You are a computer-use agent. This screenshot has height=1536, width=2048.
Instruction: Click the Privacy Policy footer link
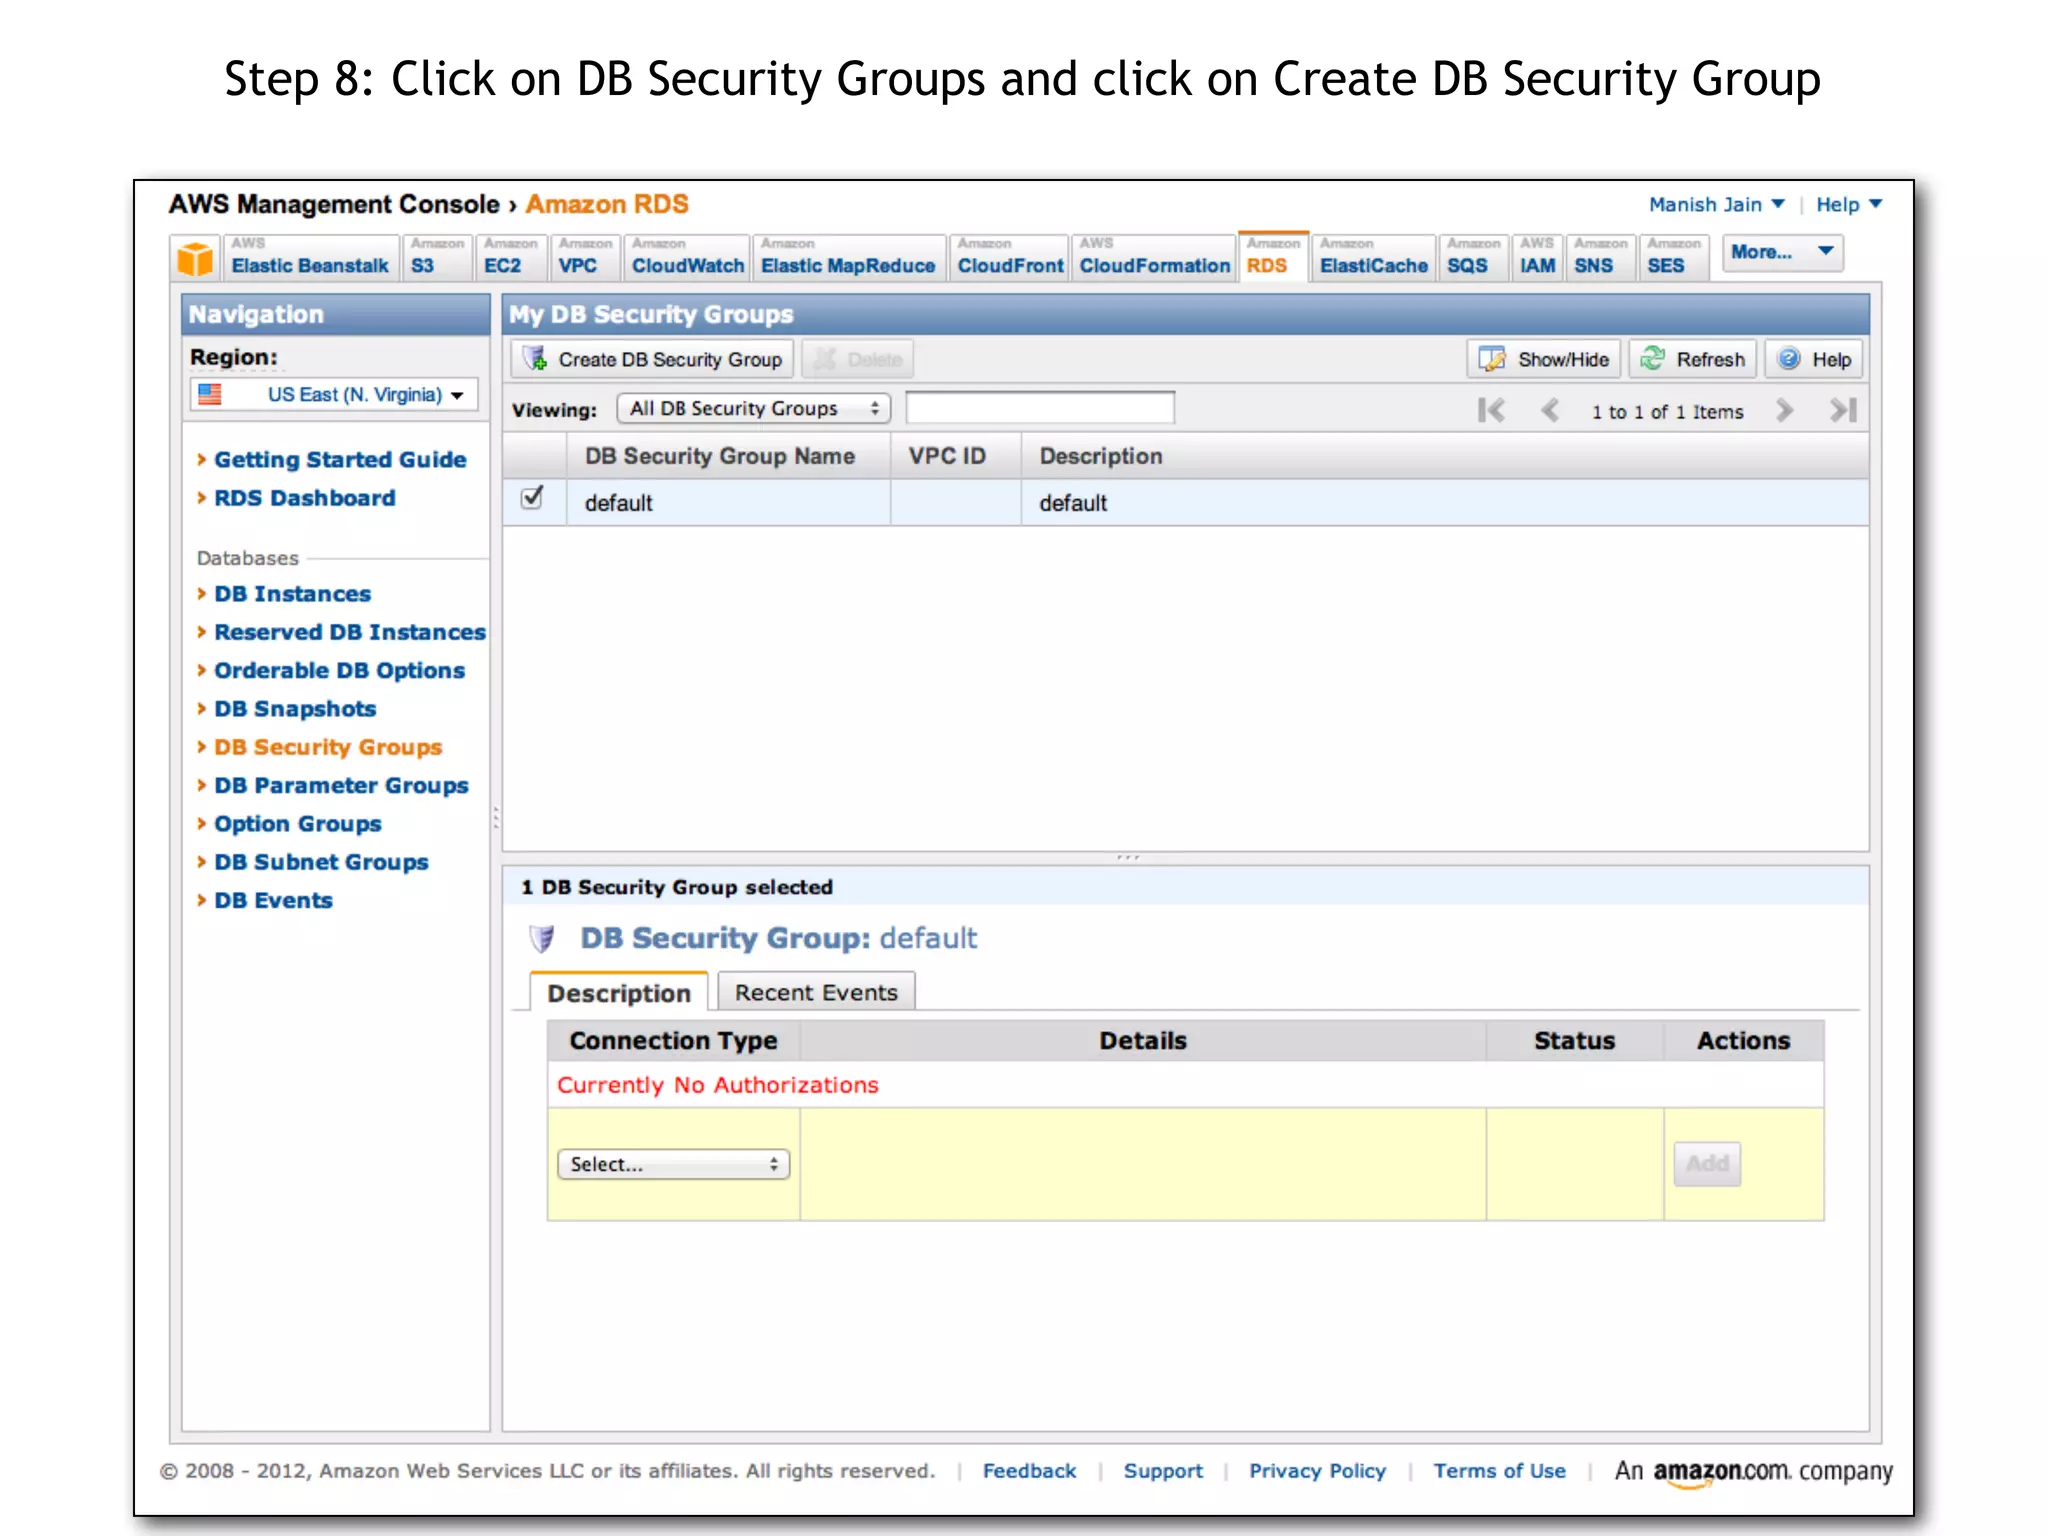coord(1317,1471)
